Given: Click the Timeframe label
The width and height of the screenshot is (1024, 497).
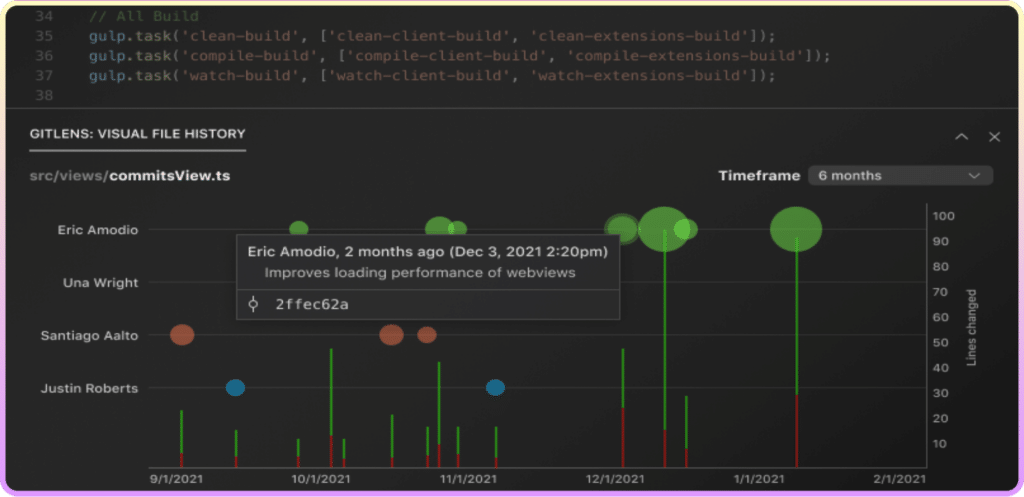Looking at the screenshot, I should (x=759, y=176).
